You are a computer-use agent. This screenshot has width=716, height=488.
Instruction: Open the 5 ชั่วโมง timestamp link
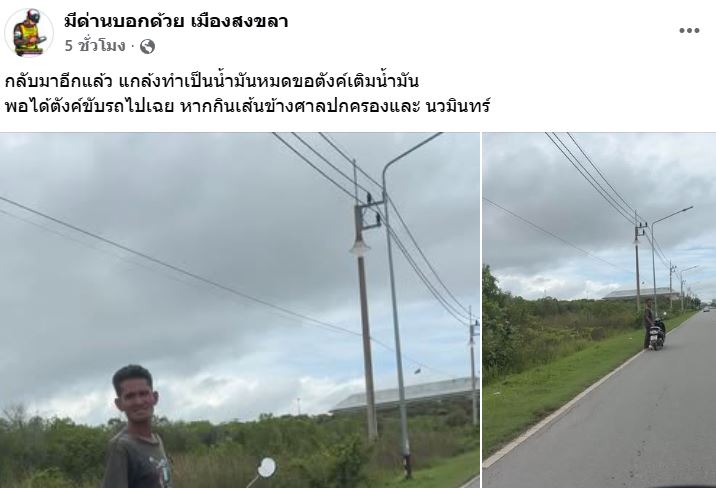[x=95, y=46]
